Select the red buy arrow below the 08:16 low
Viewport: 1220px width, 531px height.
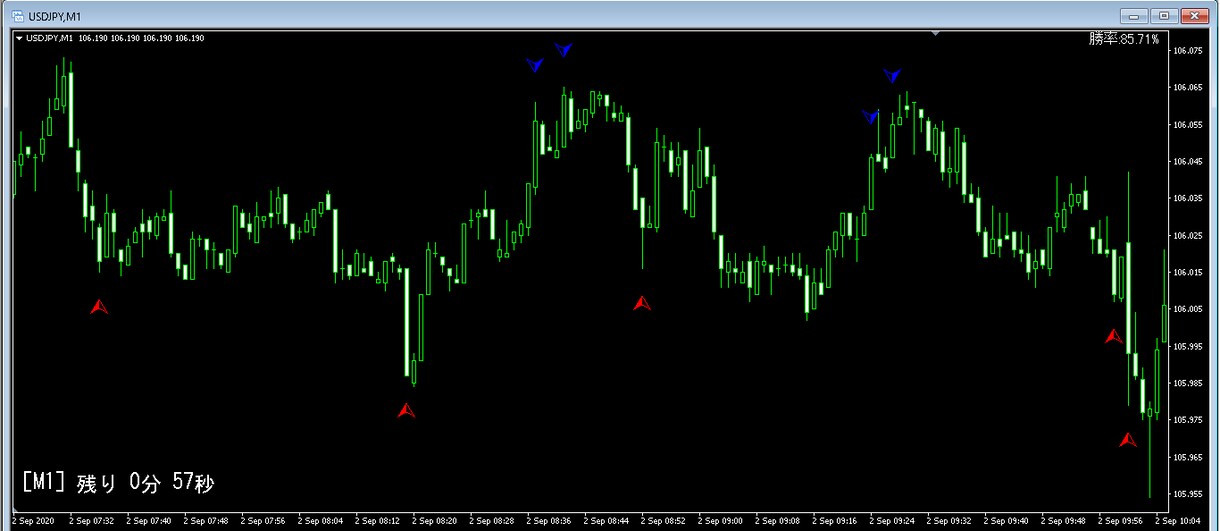(x=406, y=410)
